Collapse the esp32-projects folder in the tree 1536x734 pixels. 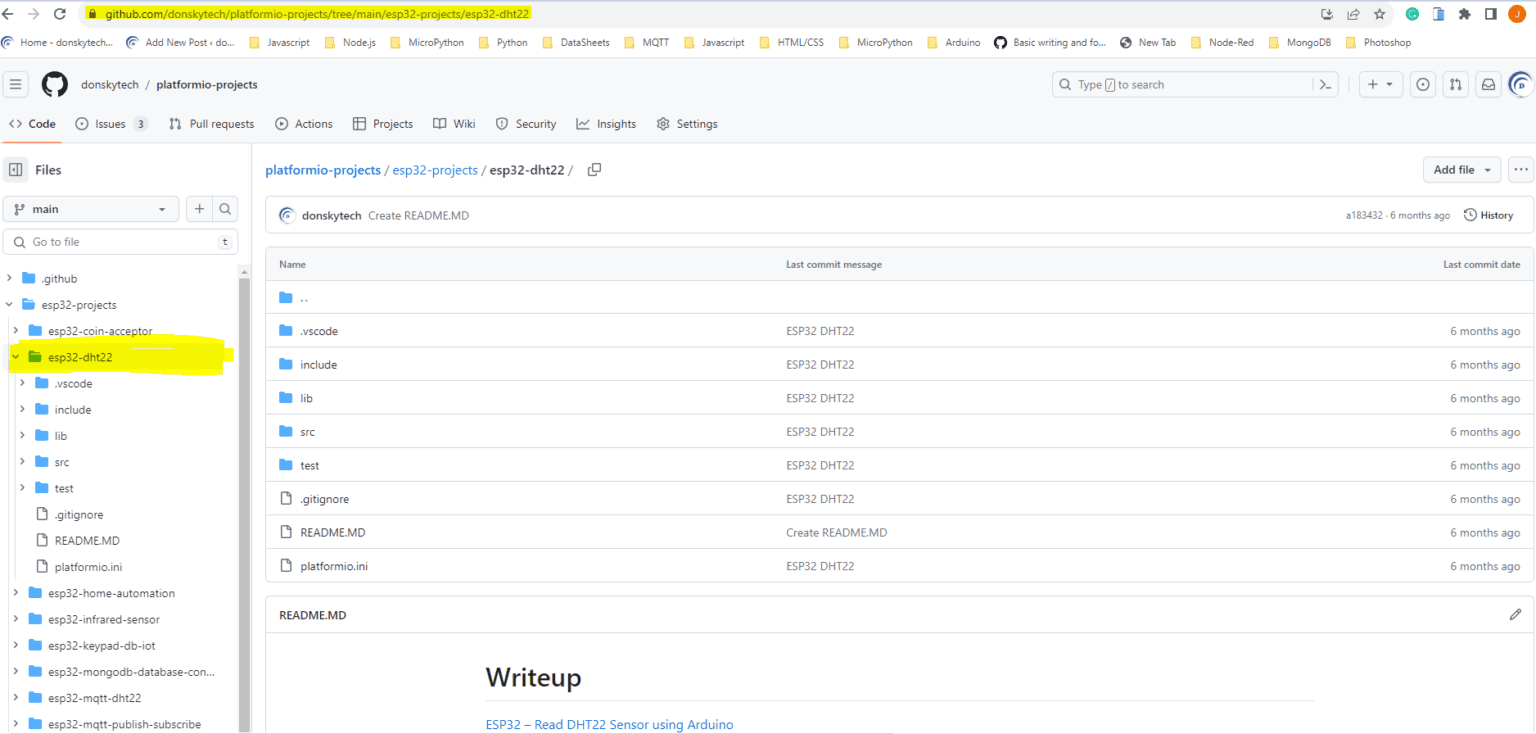(x=10, y=304)
